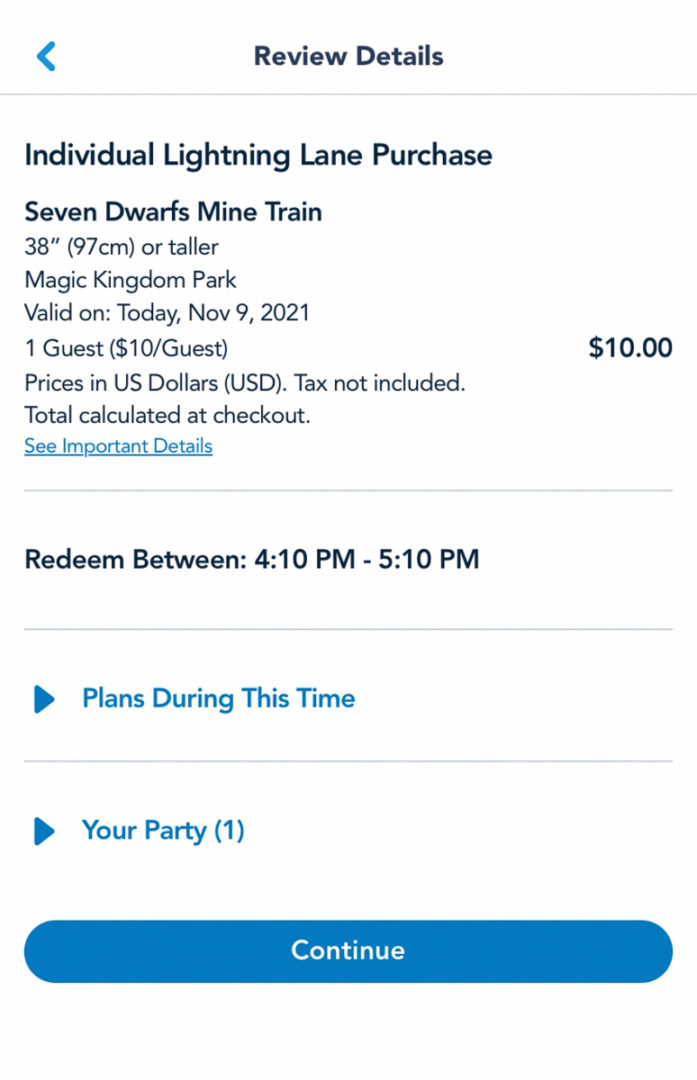This screenshot has width=697, height=1080.
Task: Select Your Party (1) to view guests
Action: click(161, 831)
